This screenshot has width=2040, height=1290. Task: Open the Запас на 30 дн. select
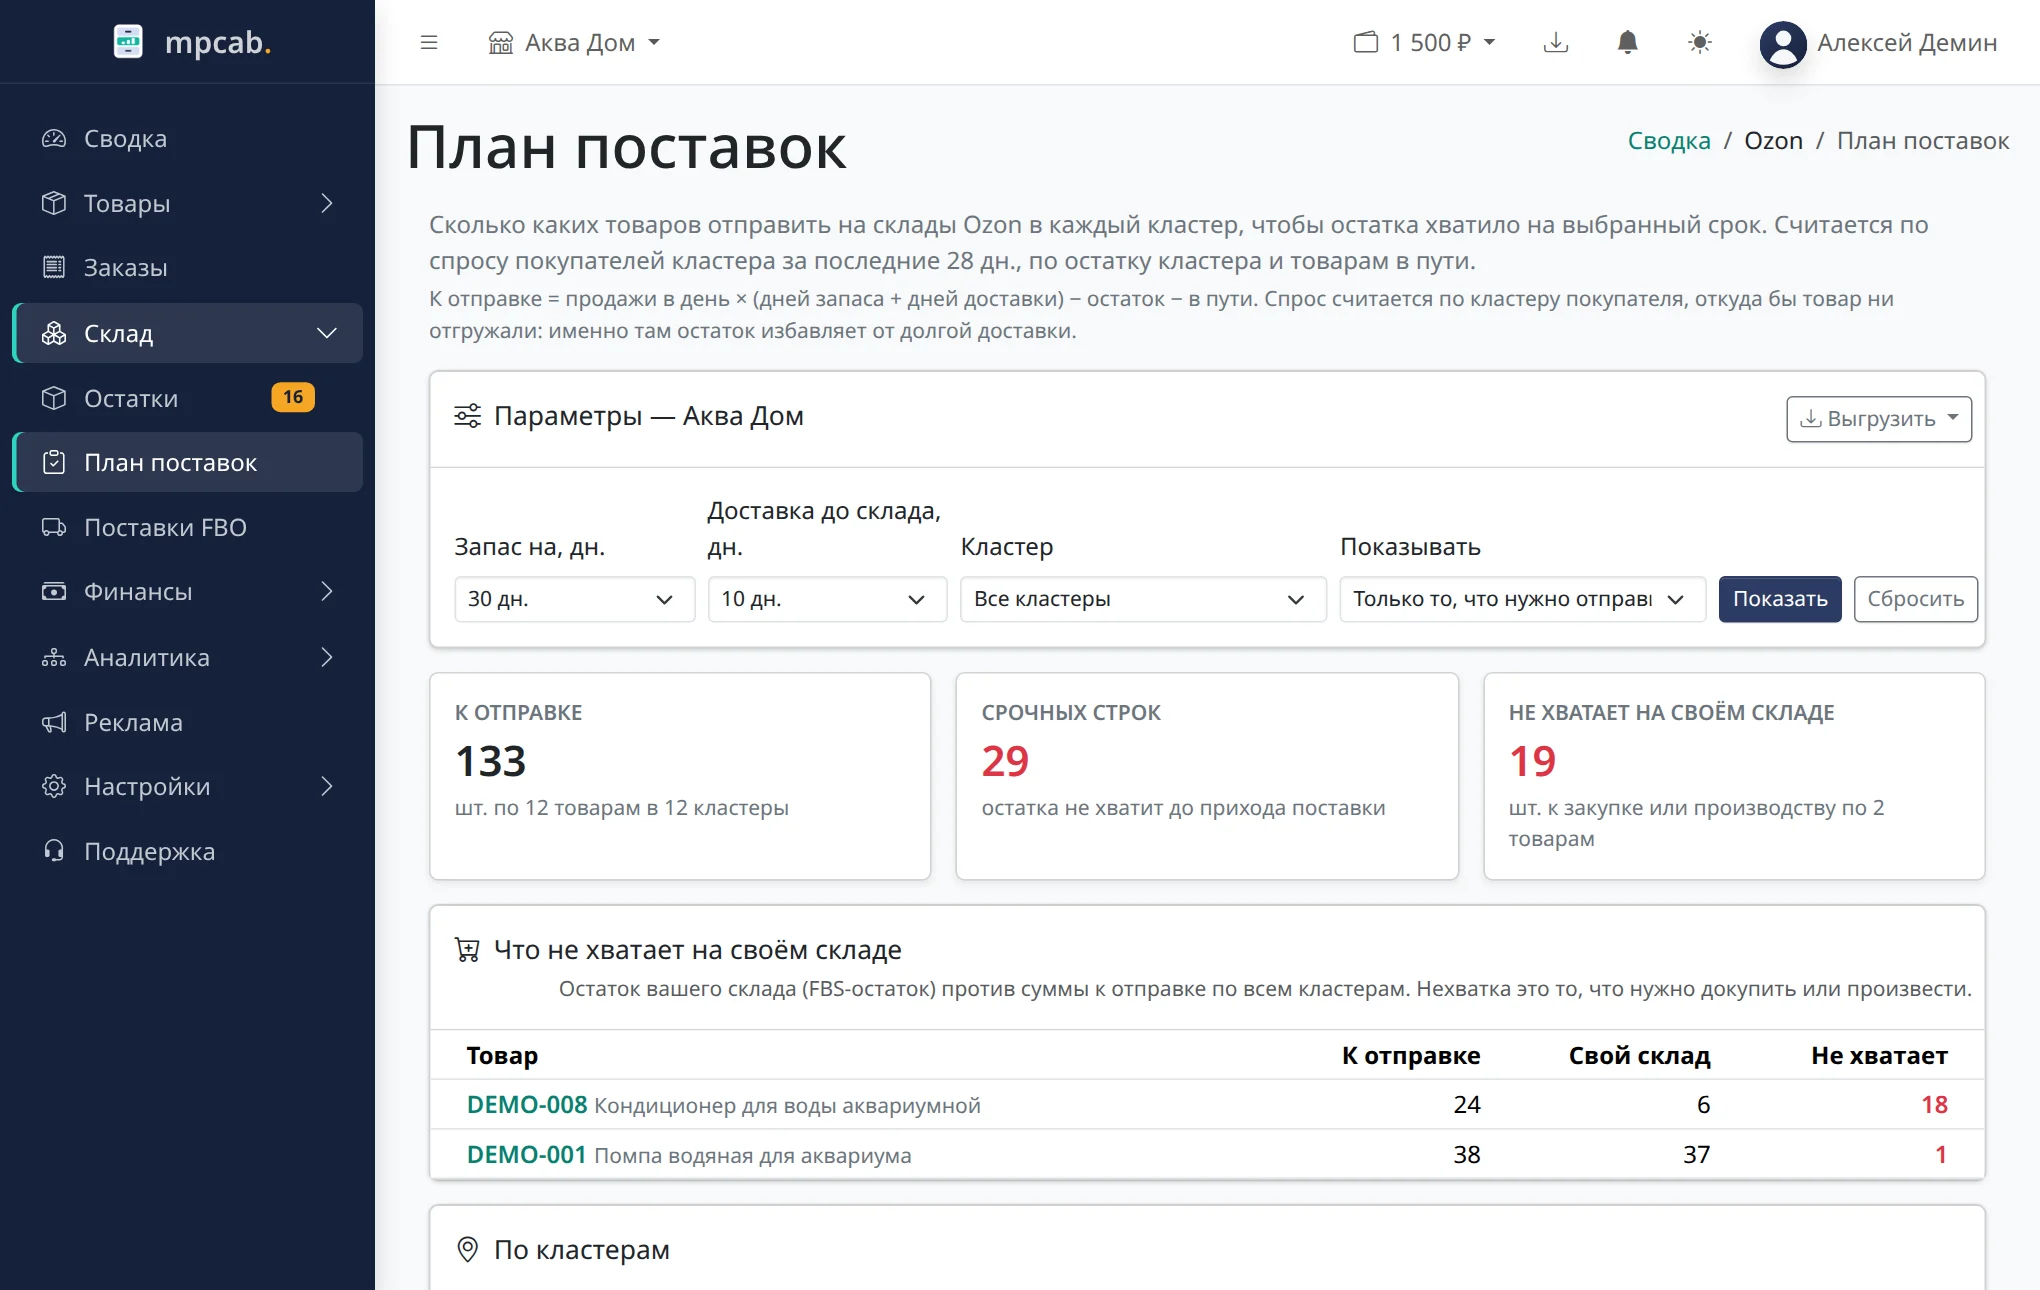coord(575,599)
